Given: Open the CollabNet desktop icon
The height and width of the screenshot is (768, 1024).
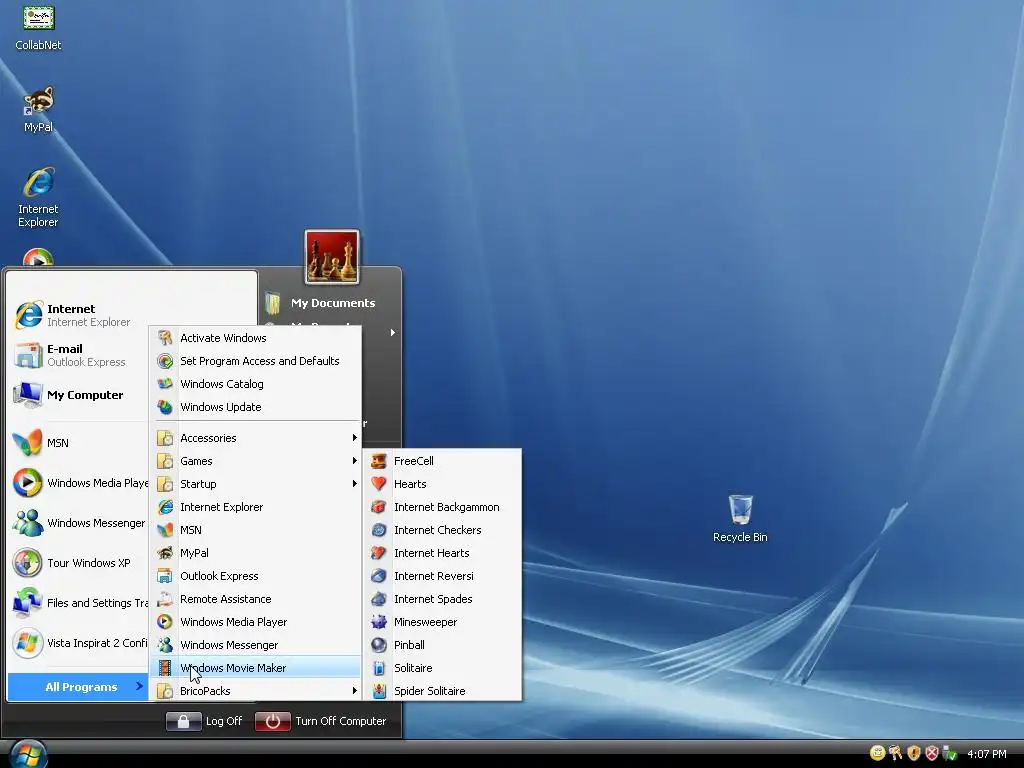Looking at the screenshot, I should (x=38, y=27).
